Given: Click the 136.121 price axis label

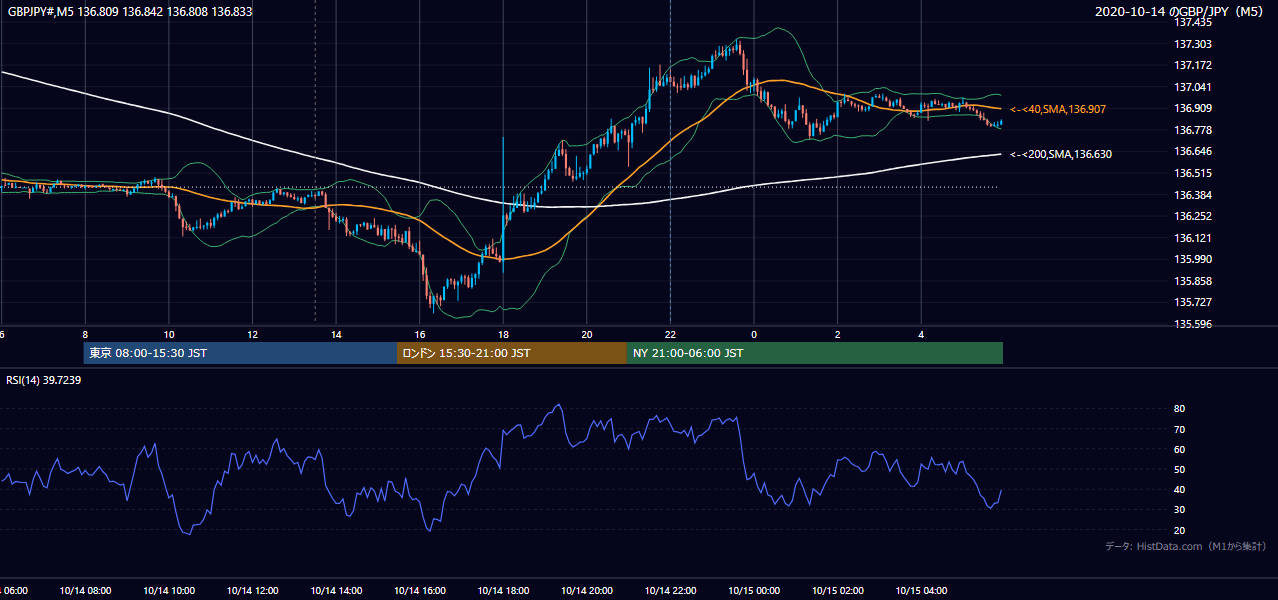Looking at the screenshot, I should pos(1193,238).
